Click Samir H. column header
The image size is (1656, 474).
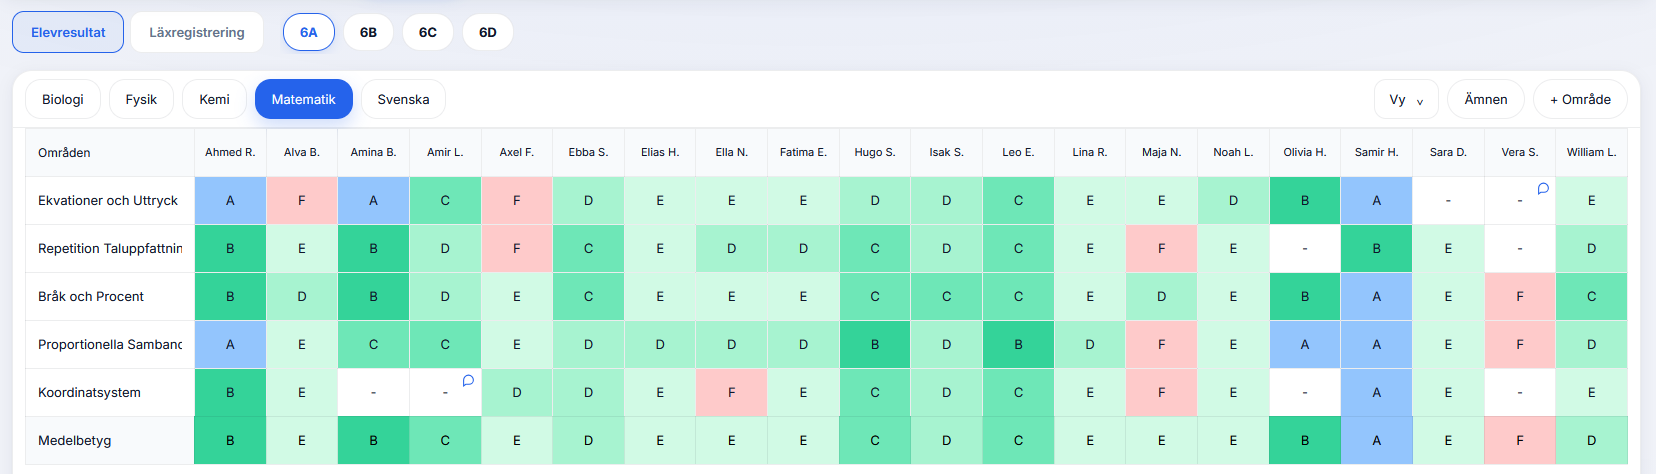point(1377,152)
